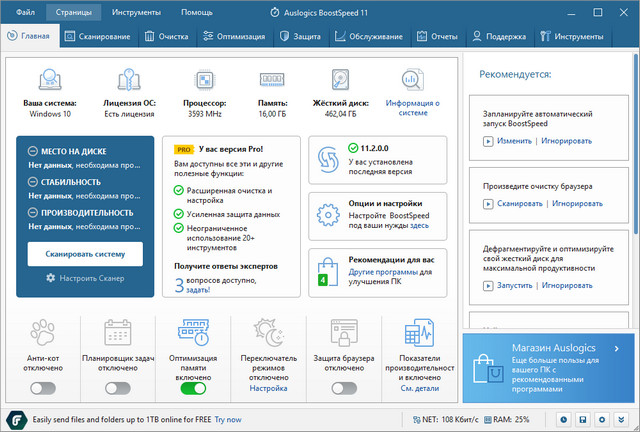The image size is (640, 432).
Task: Enable the Anti-cat toggle switch
Action: pyautogui.click(x=43, y=388)
